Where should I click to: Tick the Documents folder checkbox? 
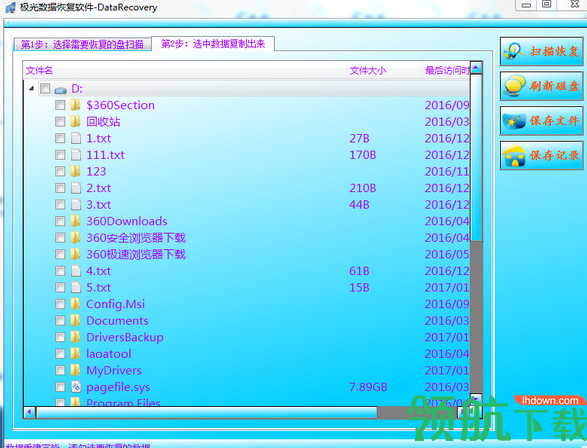coord(60,320)
